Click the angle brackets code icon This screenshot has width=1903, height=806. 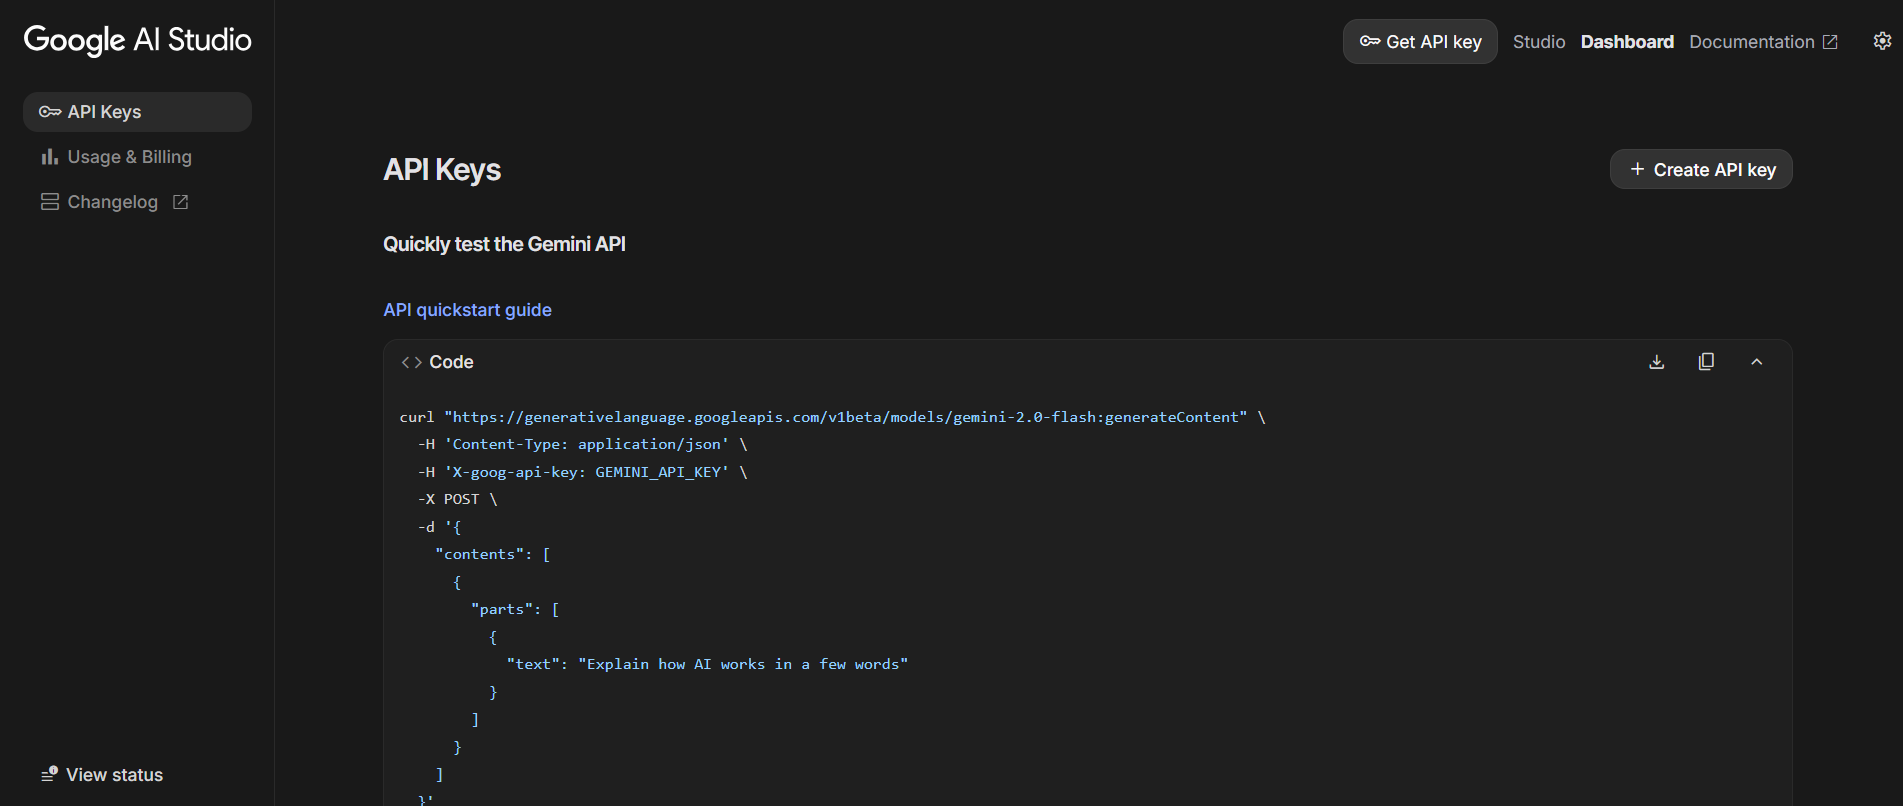pyautogui.click(x=411, y=362)
